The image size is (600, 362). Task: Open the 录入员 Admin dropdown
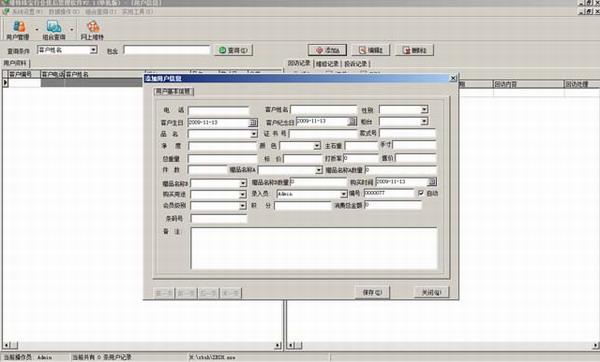pos(343,194)
